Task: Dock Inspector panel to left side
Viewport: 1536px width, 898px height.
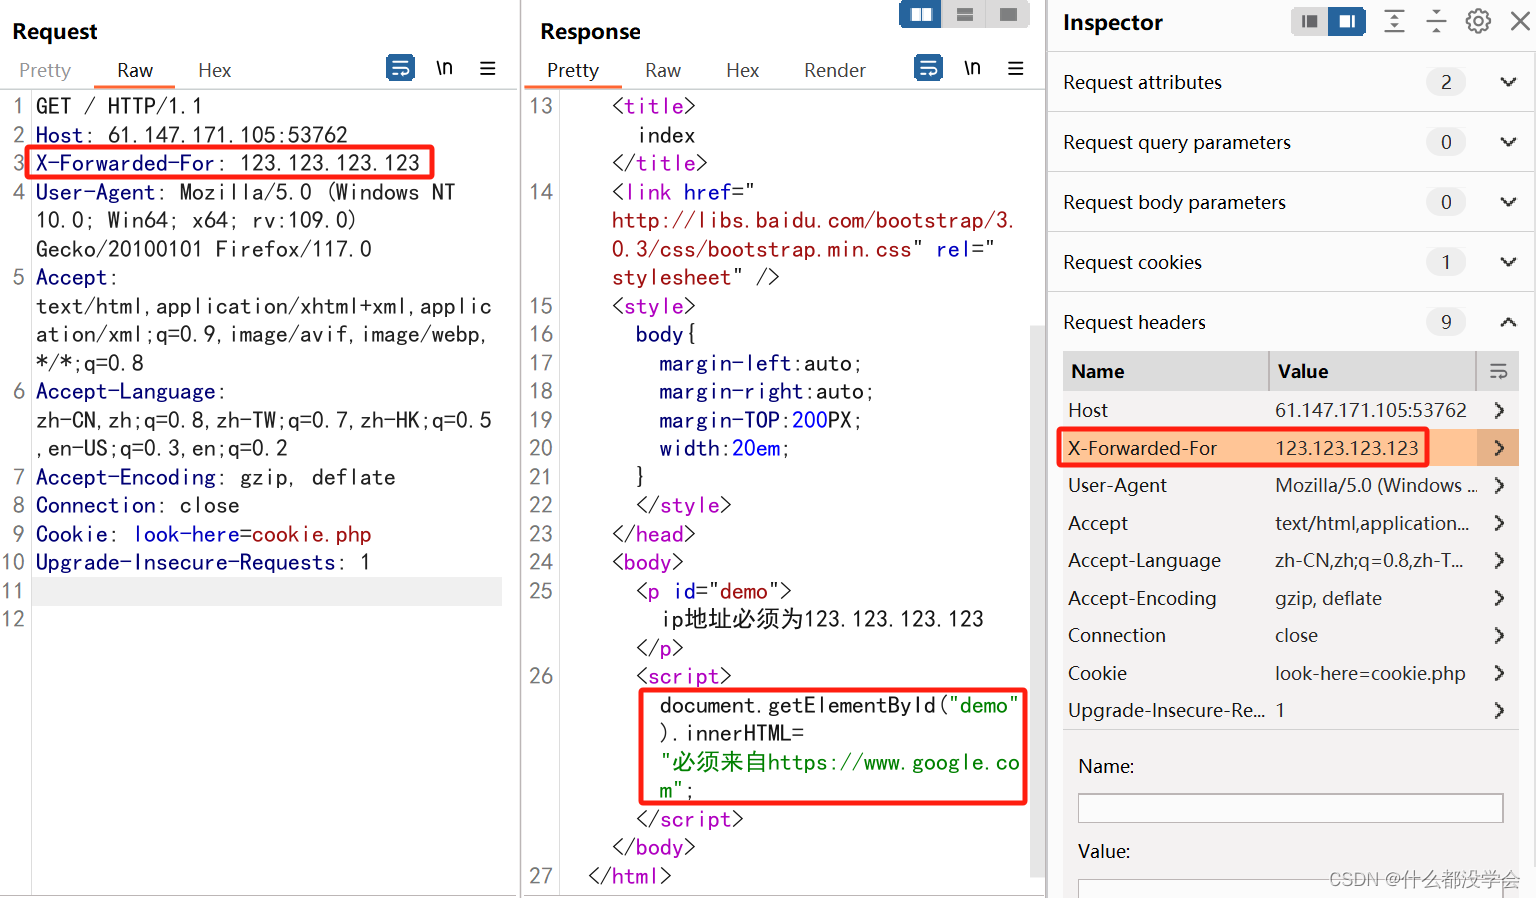Action: (x=1309, y=21)
